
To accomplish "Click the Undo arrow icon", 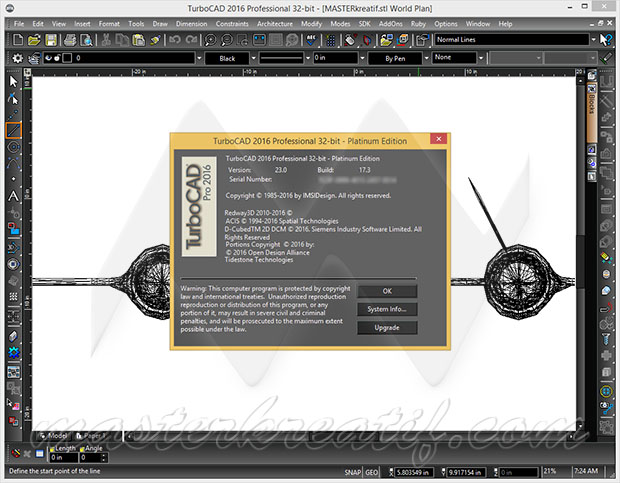I will point(174,40).
